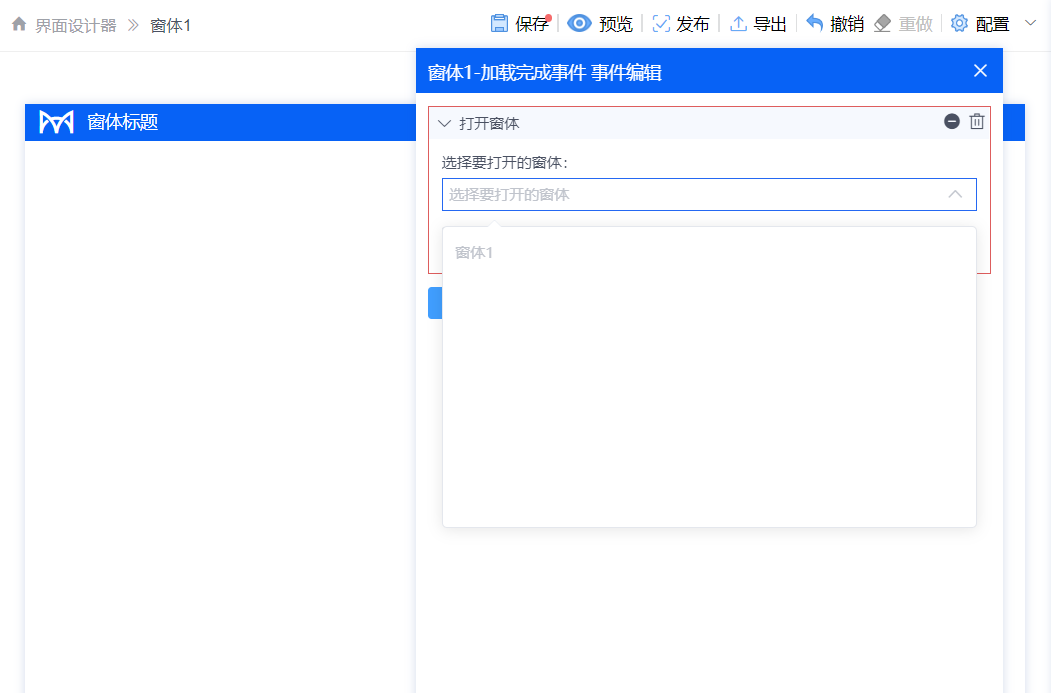Open 配置 via the gear icon
This screenshot has width=1051, height=693.
tap(961, 23)
